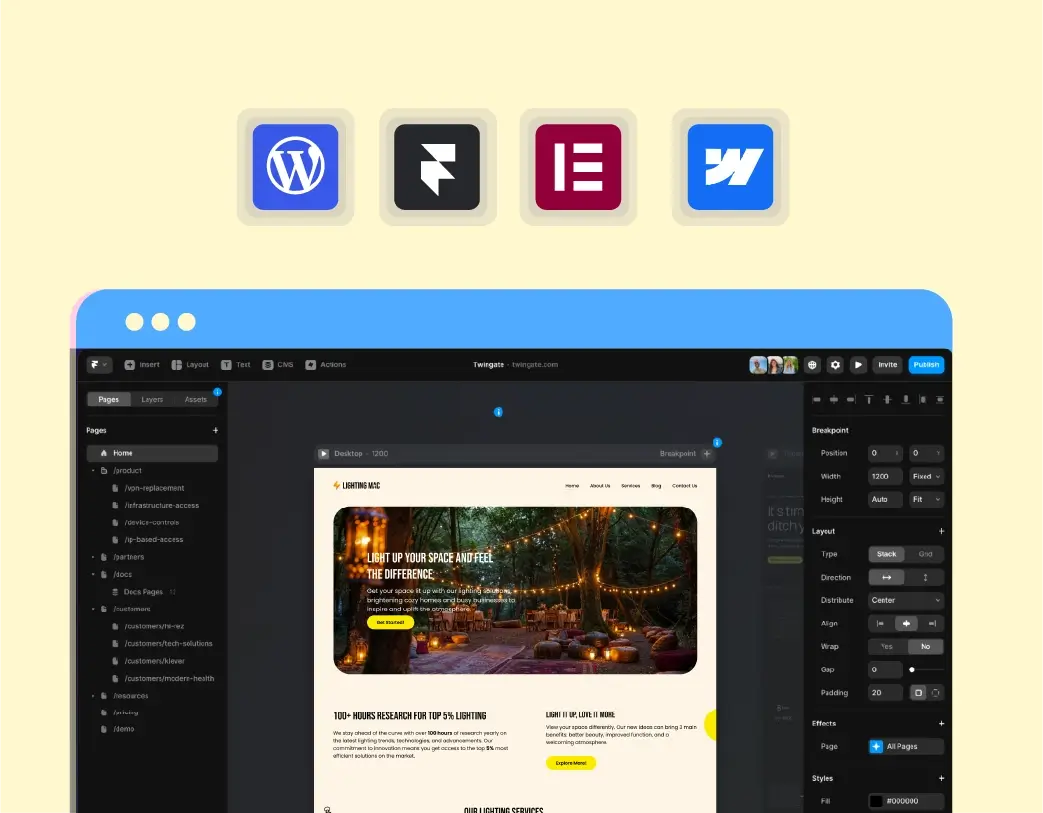This screenshot has height=813, width=1043.
Task: Switch to the Pages tab
Action: (108, 399)
